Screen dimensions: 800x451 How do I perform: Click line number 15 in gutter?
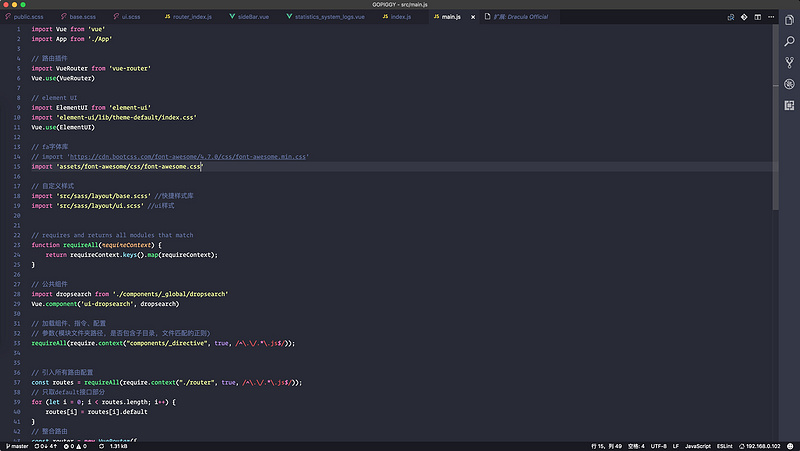[17, 166]
